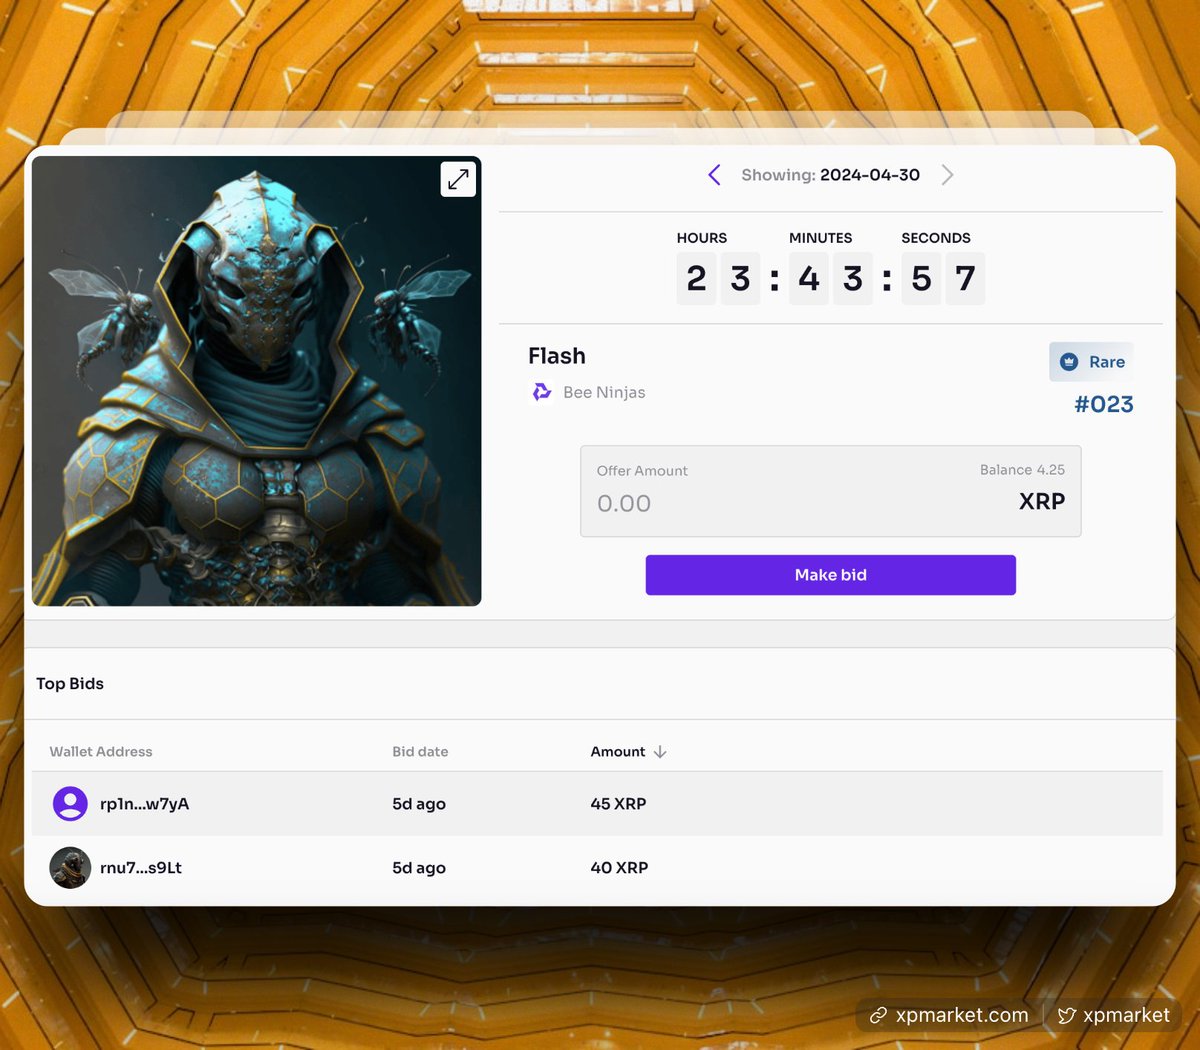
Task: Click 5d ago in the rp1n...w7yA row
Action: (419, 804)
